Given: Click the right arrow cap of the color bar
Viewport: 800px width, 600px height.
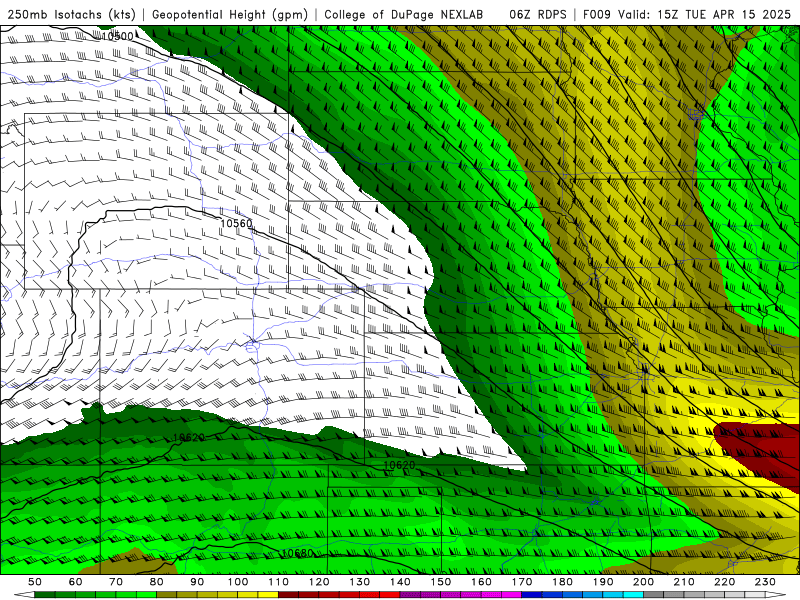Looking at the screenshot, I should click(x=776, y=595).
